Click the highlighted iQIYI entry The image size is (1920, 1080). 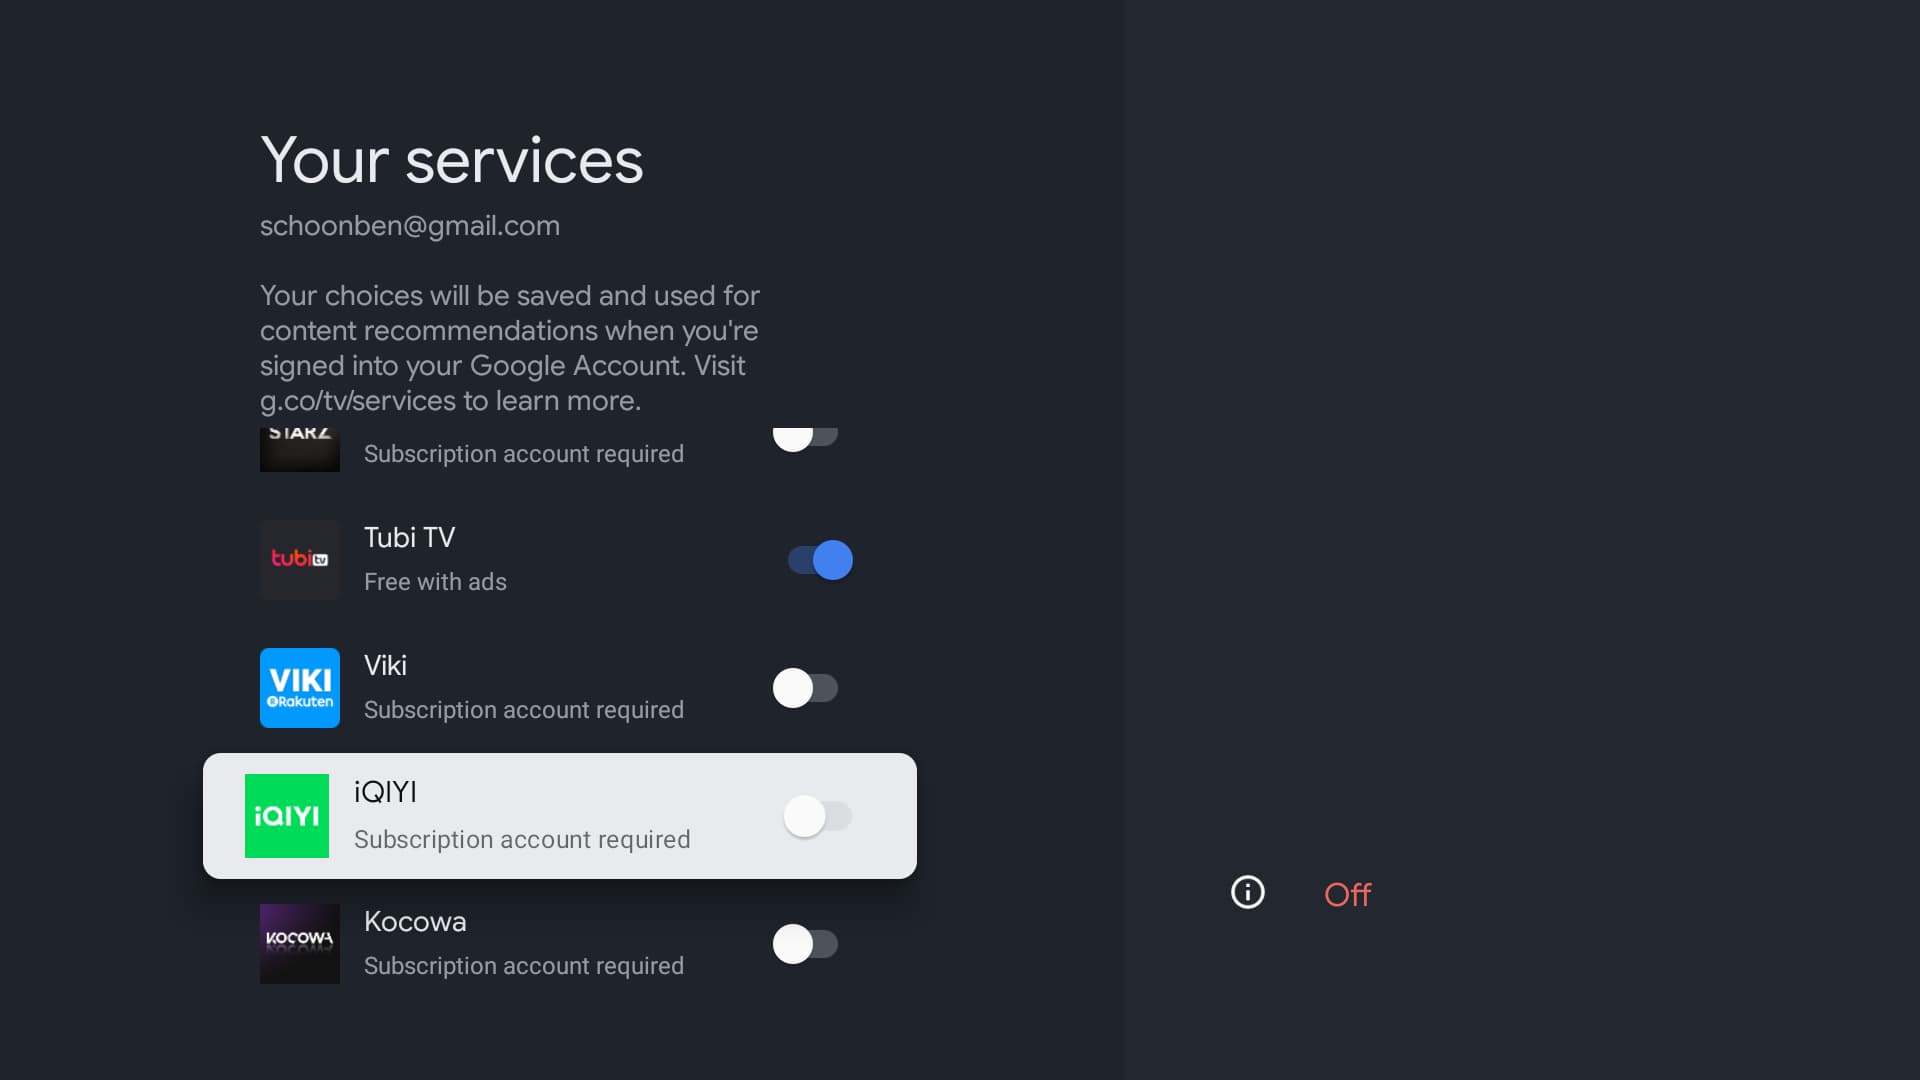558,815
